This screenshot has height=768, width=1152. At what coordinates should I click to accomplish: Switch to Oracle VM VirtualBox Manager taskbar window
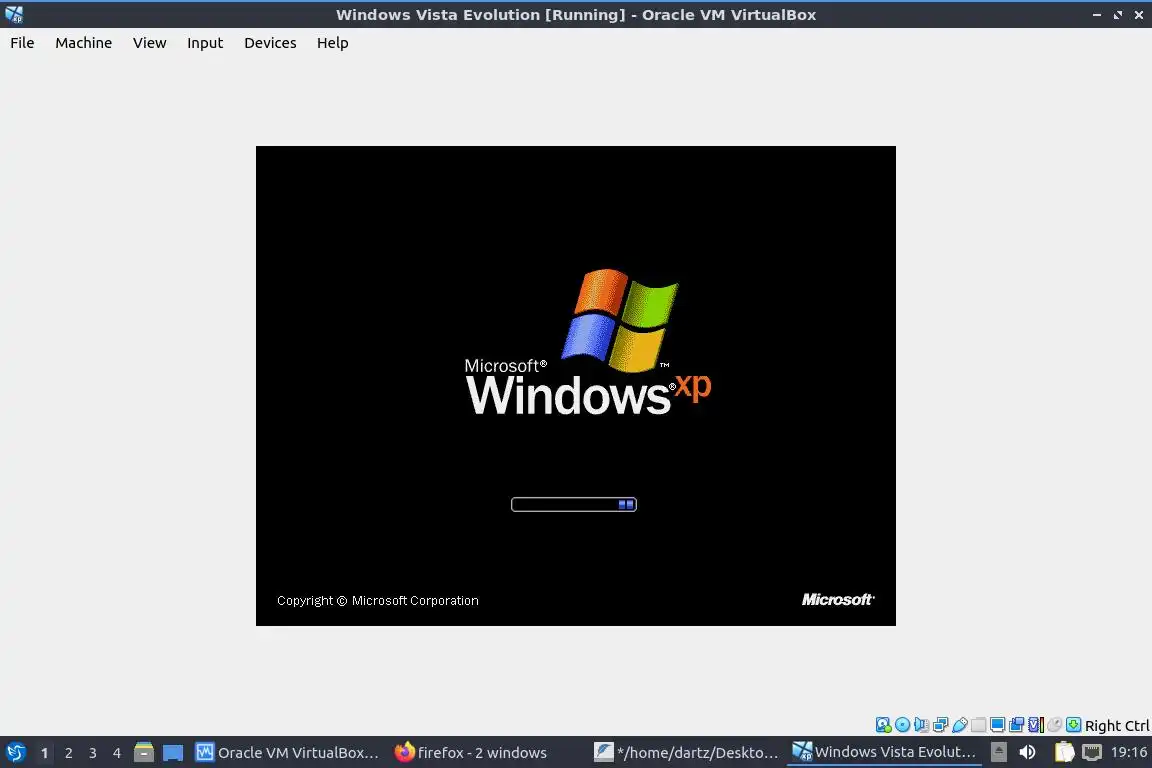pos(287,753)
